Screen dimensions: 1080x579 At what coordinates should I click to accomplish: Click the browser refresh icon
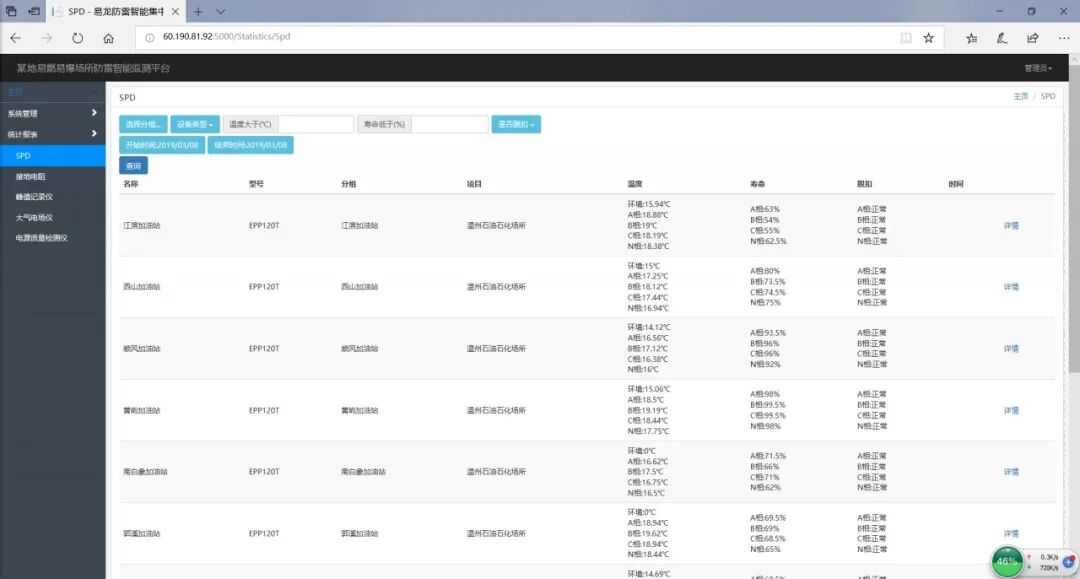coord(77,38)
